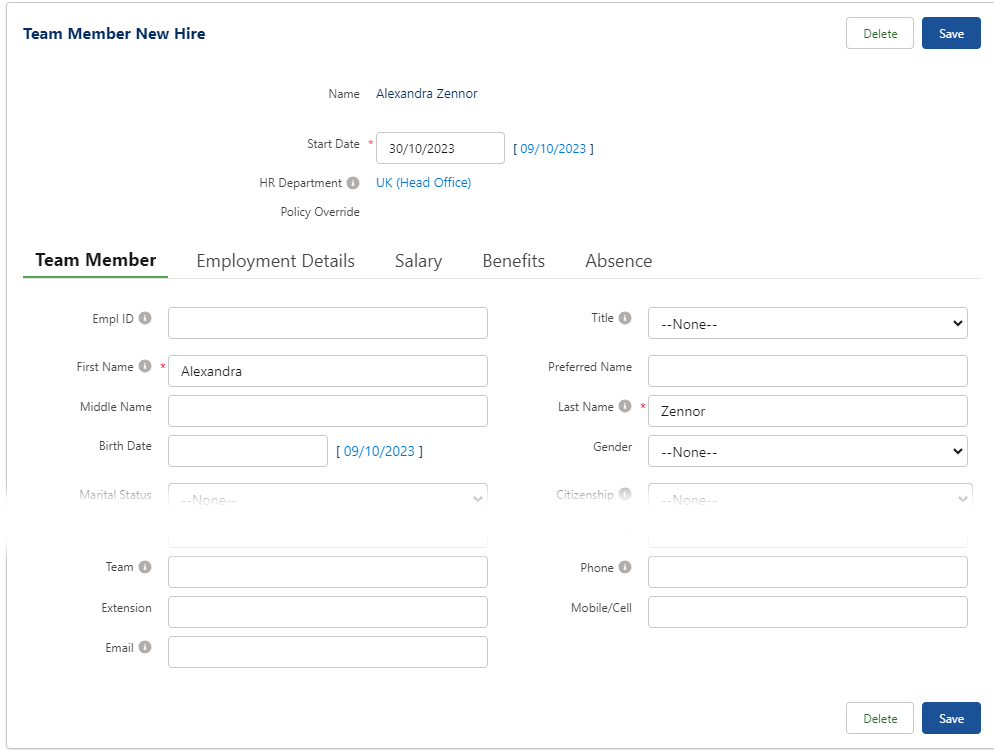This screenshot has height=750, width=994.
Task: Click into the Start Date field
Action: [440, 148]
